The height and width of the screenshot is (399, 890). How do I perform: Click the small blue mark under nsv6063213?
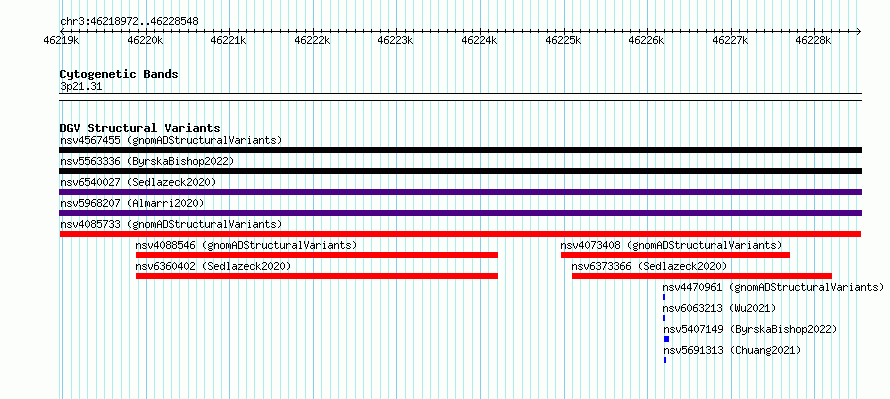click(x=664, y=318)
